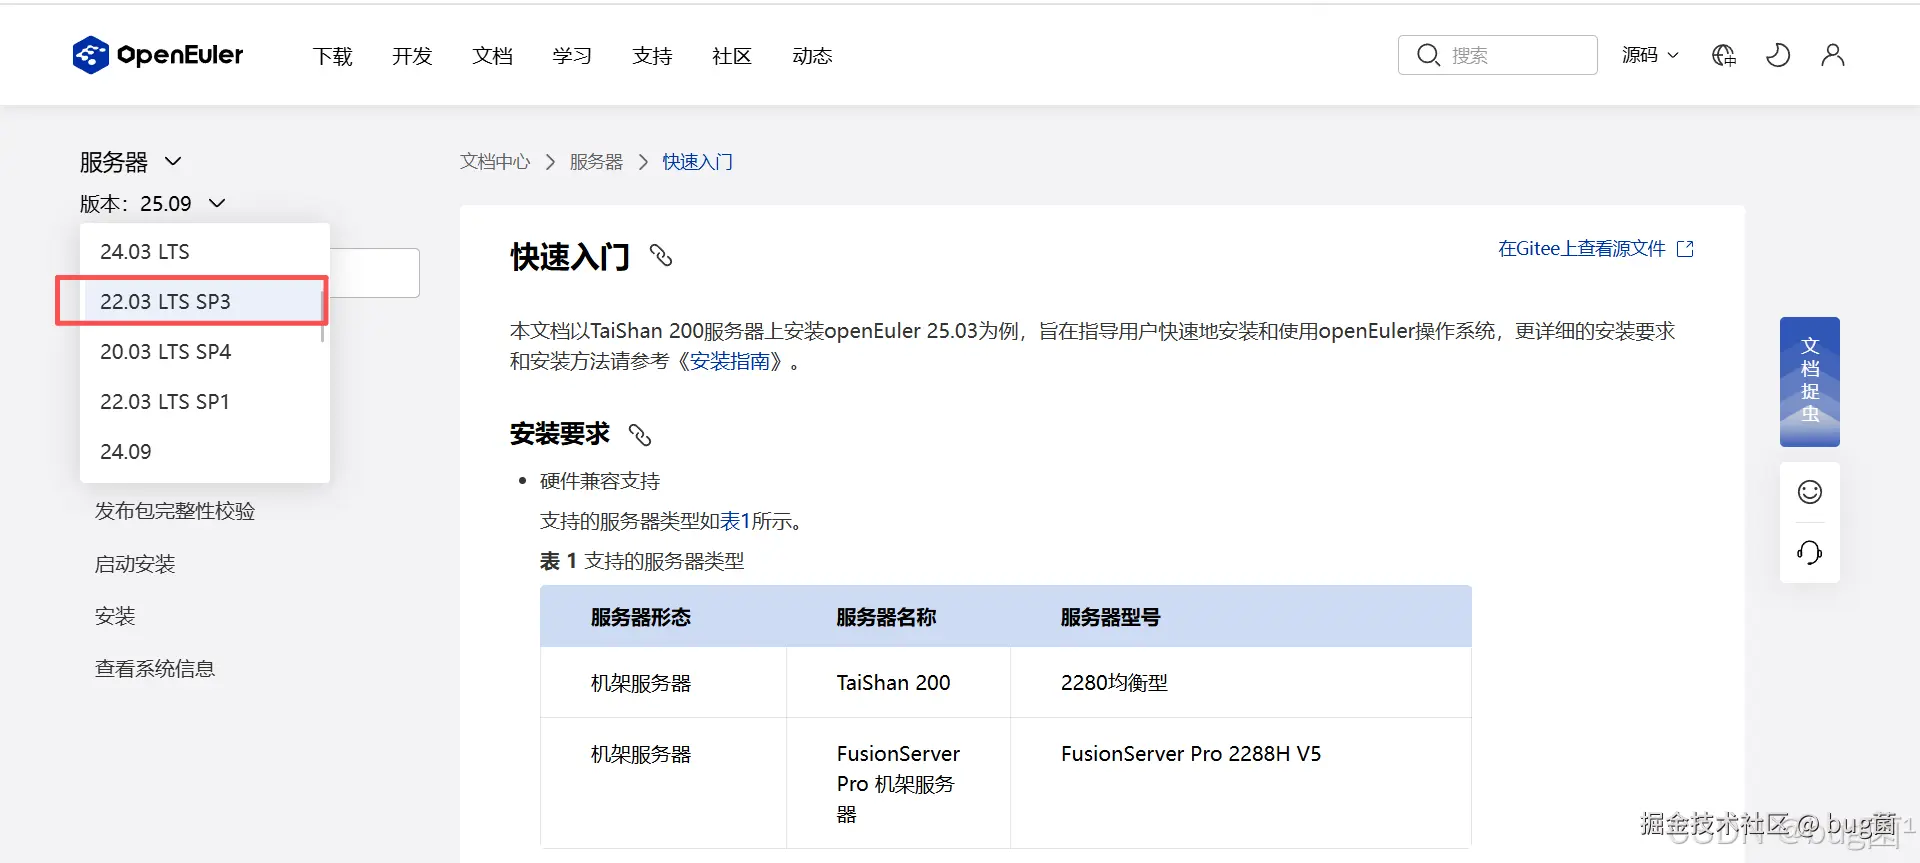Select version 22.03 LTS SP1

[x=204, y=402]
